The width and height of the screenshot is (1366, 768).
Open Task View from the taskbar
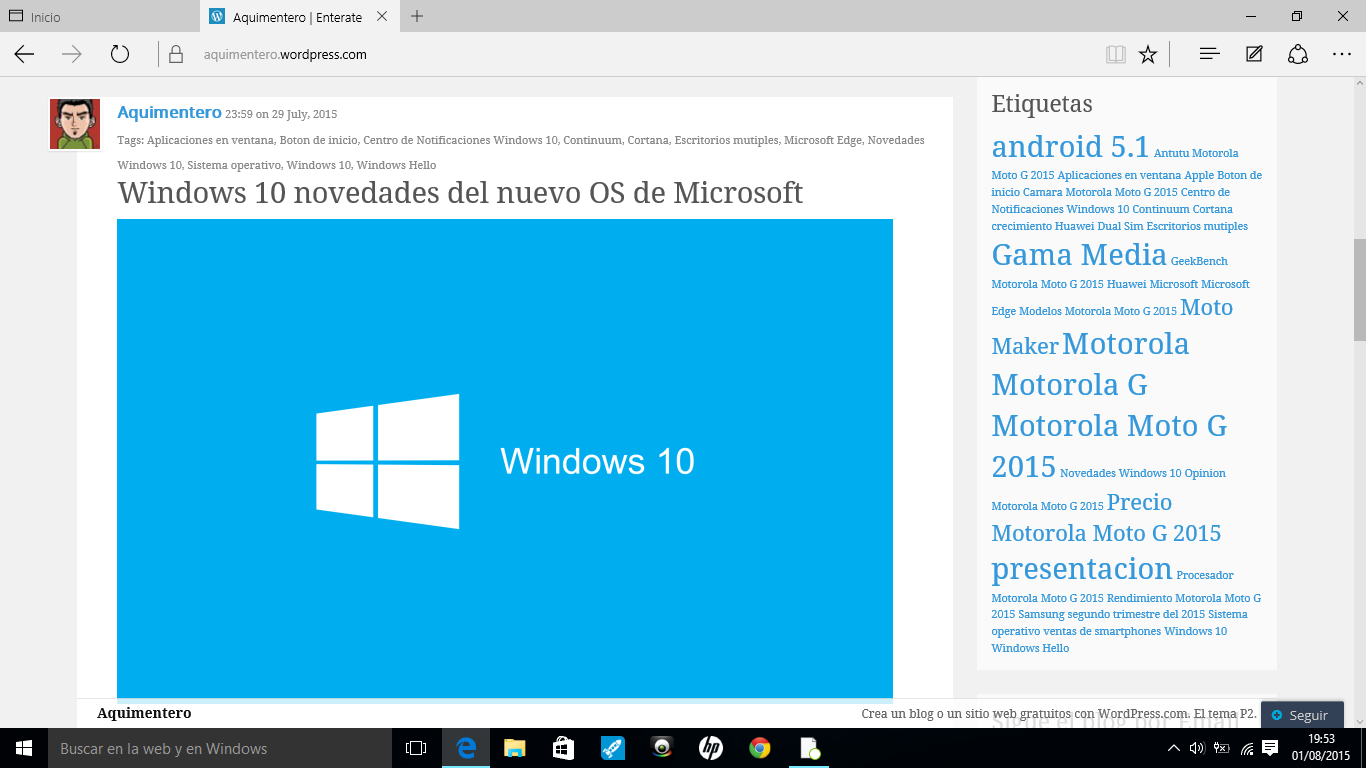tap(416, 748)
